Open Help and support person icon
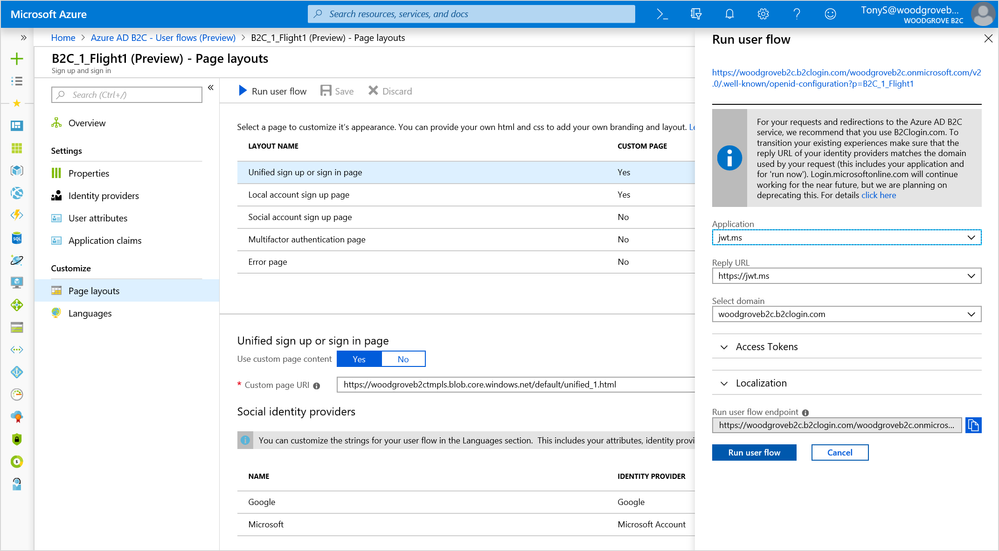The image size is (999, 551). point(17,484)
